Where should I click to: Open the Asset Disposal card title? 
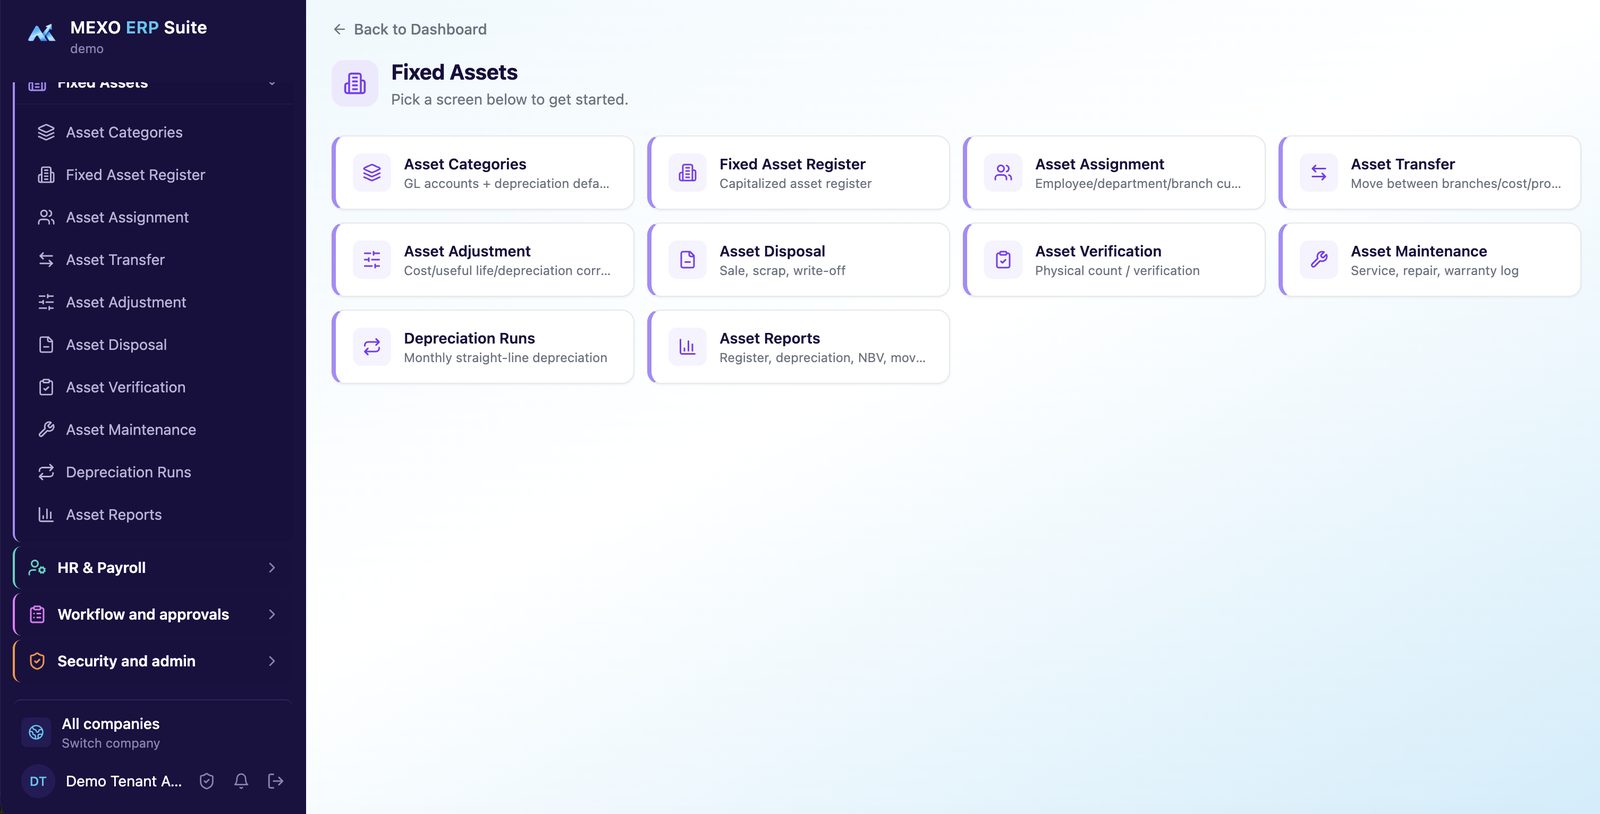pyautogui.click(x=772, y=251)
